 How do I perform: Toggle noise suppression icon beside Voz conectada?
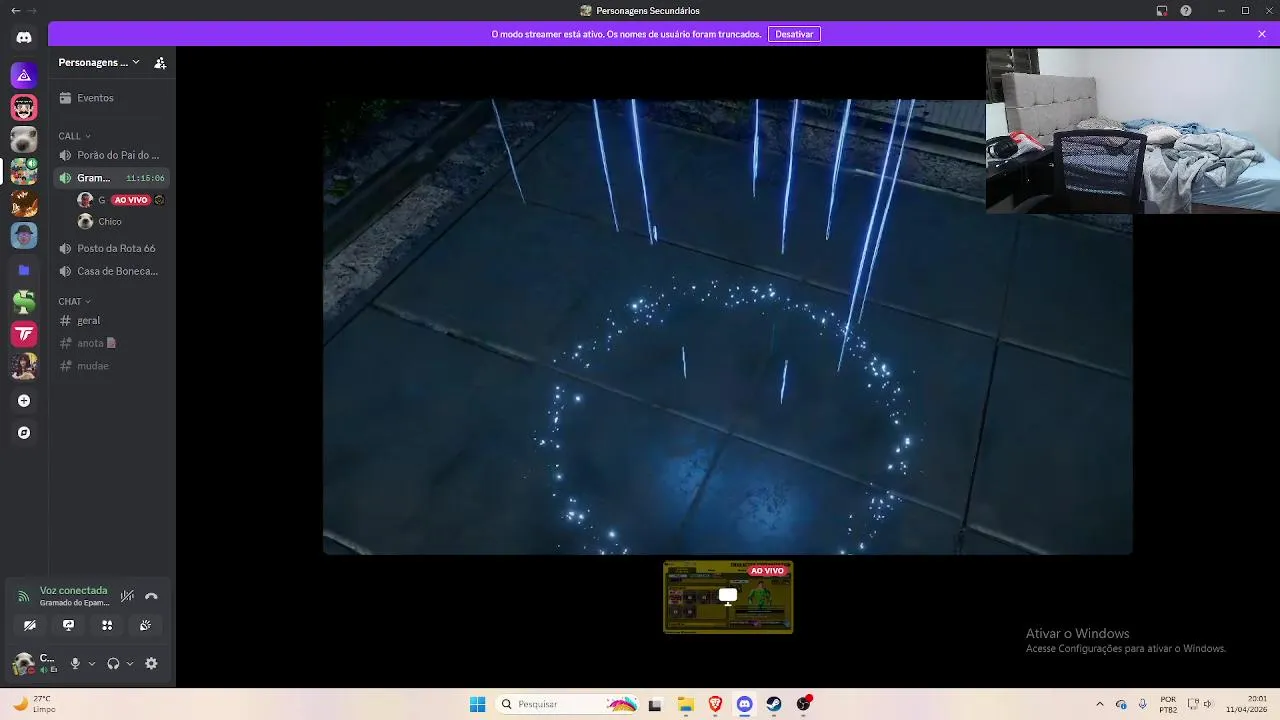coord(127,596)
